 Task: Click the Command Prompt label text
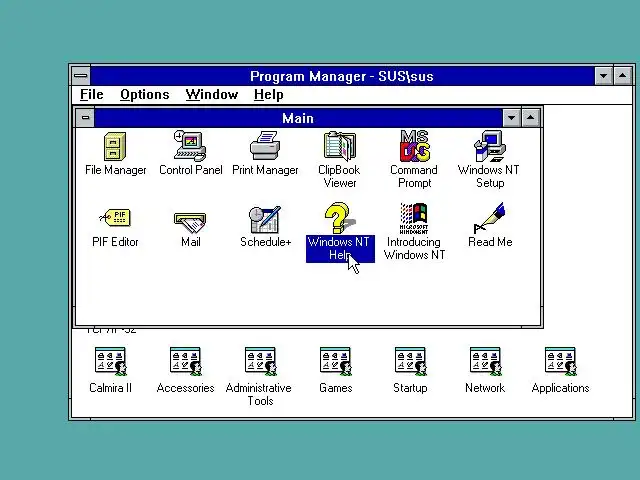point(414,176)
